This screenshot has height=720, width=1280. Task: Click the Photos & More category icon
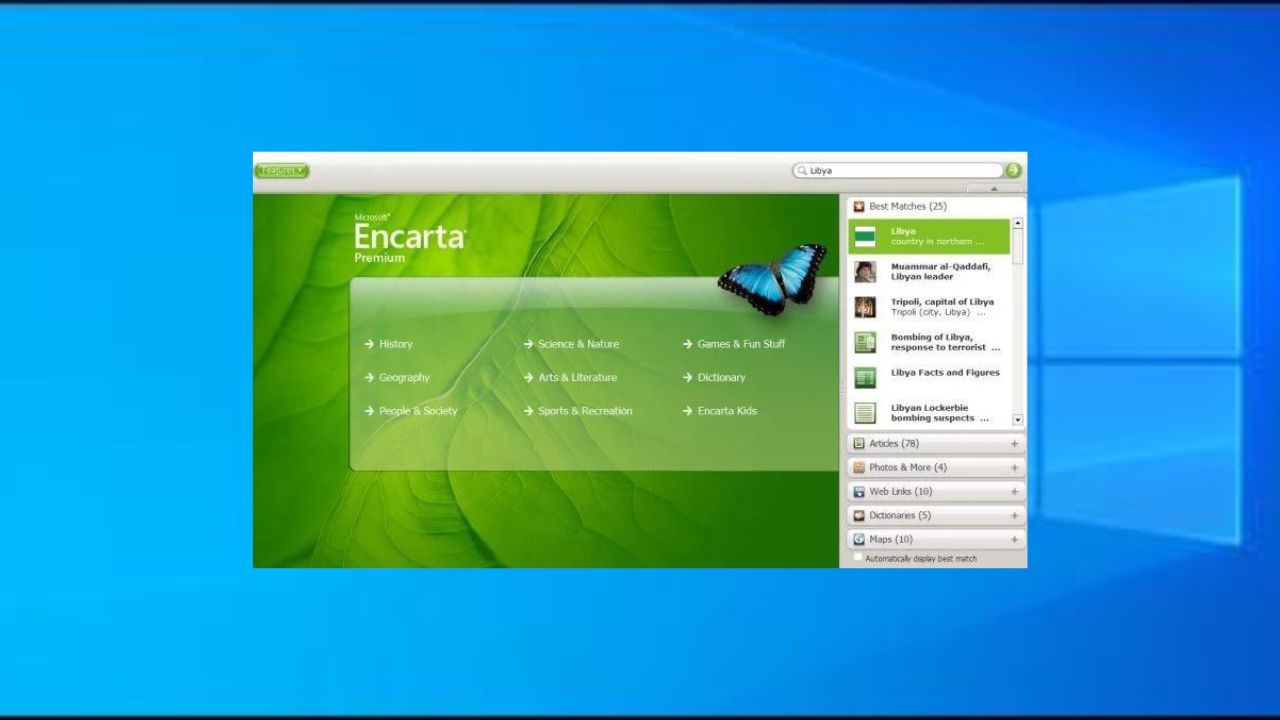click(x=858, y=467)
